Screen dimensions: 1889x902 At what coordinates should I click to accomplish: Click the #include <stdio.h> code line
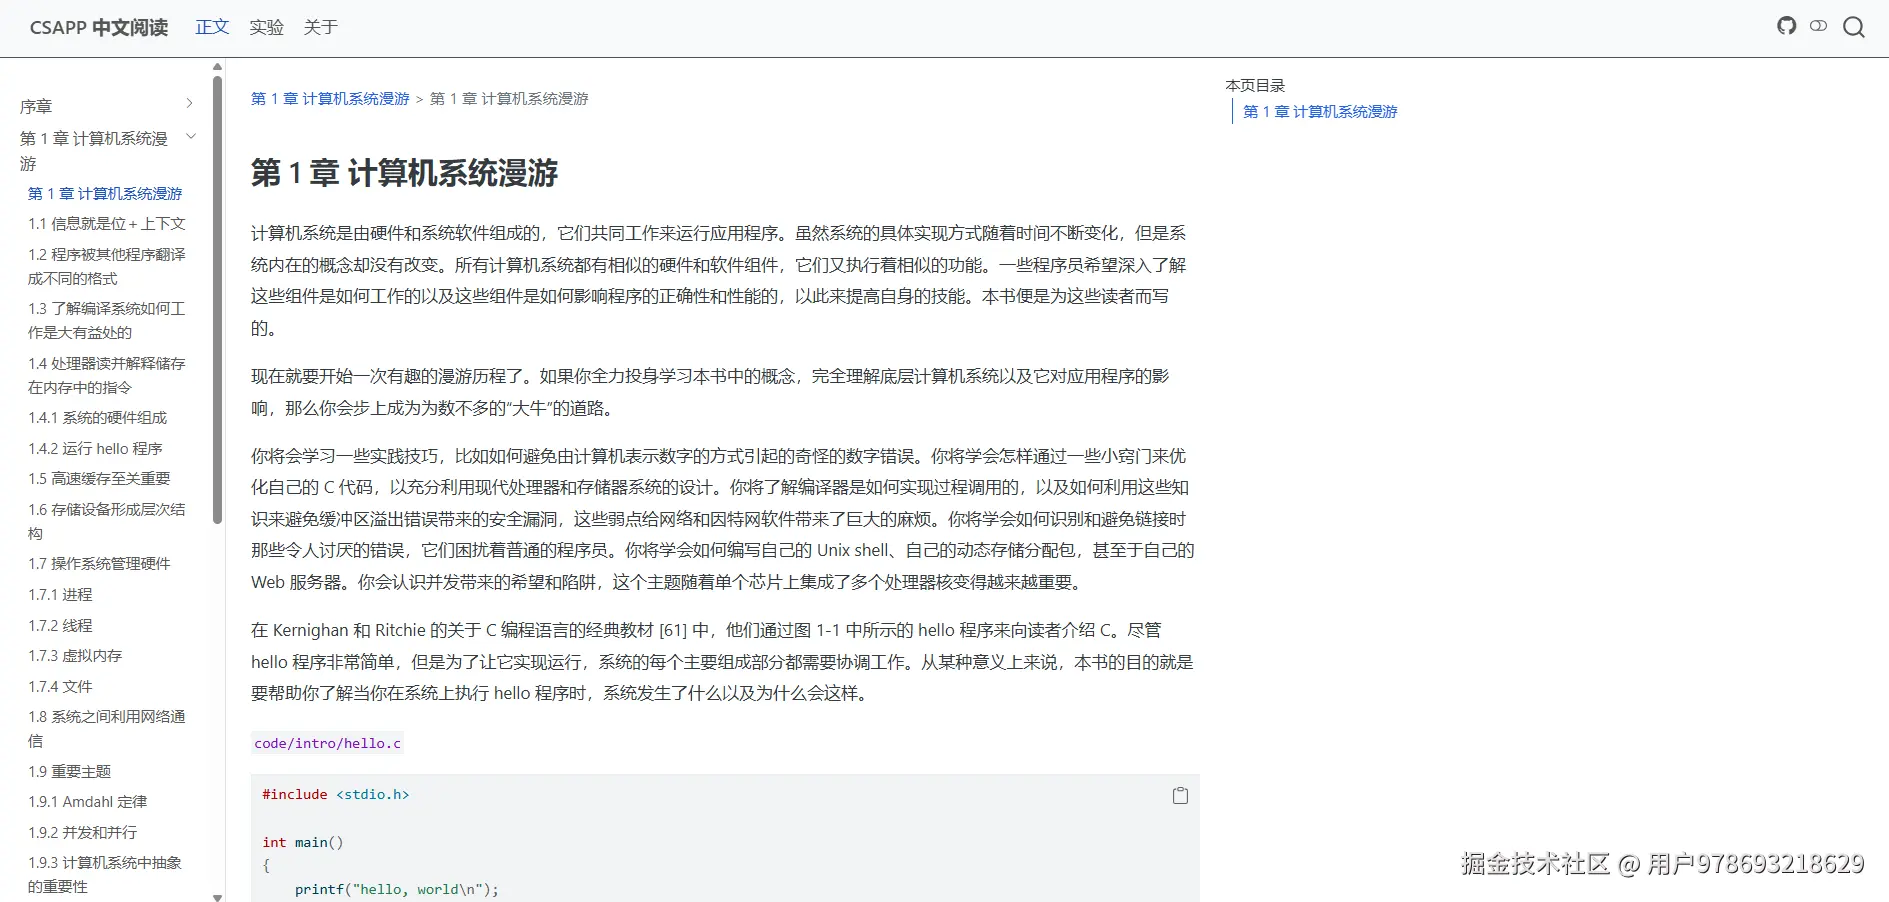point(336,795)
